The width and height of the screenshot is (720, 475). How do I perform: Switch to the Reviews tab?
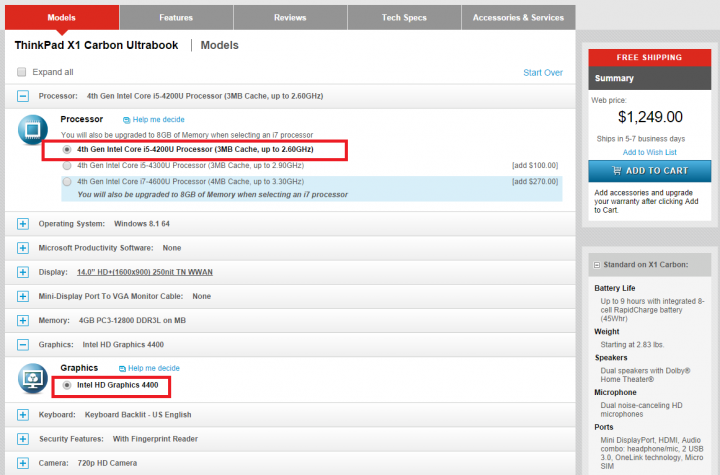(290, 17)
